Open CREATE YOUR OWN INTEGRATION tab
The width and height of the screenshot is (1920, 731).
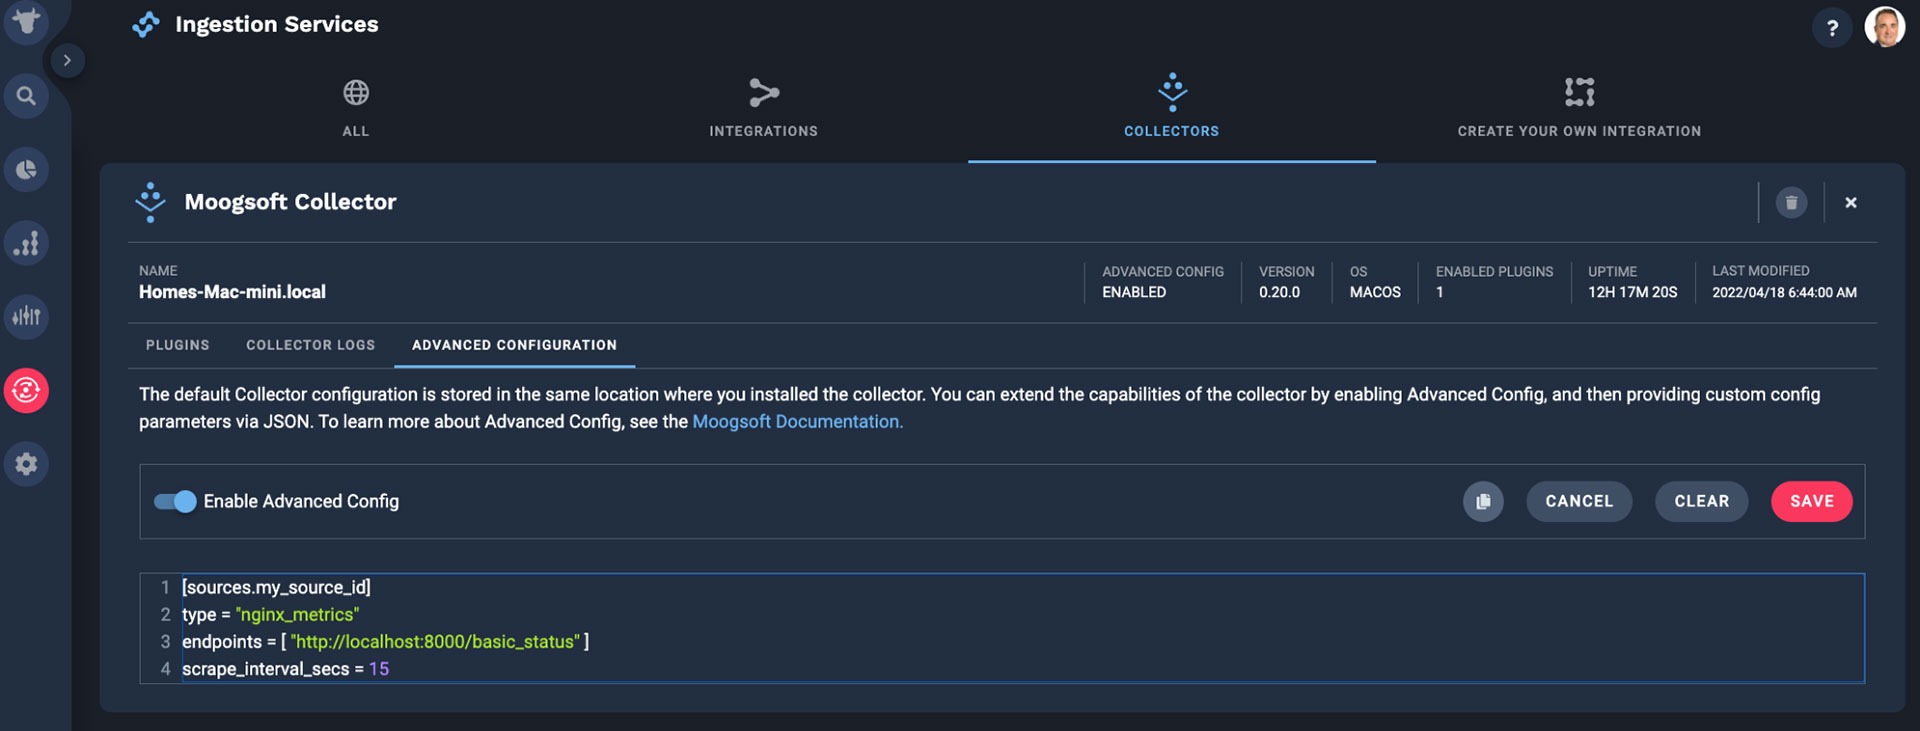[x=1579, y=110]
